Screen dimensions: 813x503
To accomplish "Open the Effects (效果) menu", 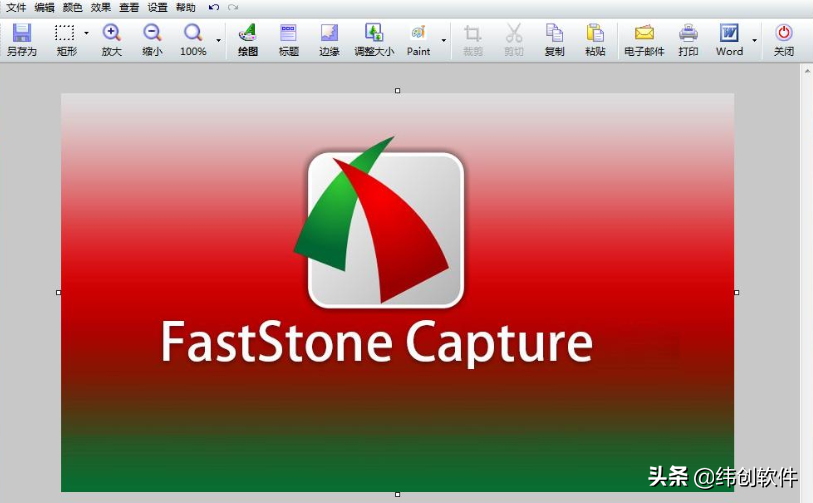I will [x=101, y=7].
